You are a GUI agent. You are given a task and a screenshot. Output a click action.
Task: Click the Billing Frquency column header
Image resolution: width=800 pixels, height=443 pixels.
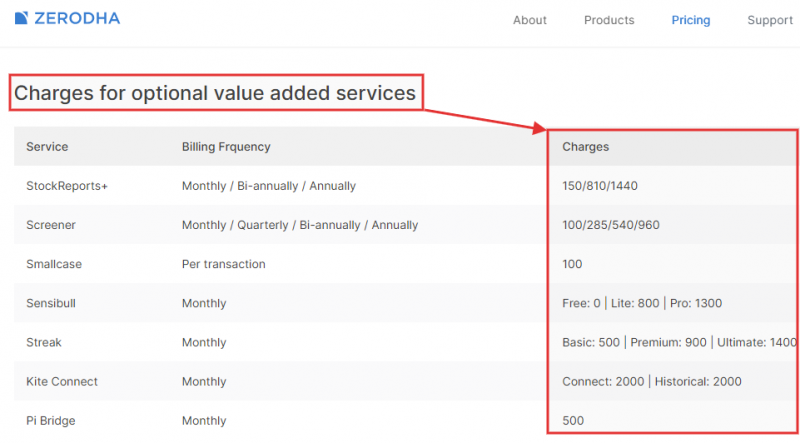coord(226,146)
